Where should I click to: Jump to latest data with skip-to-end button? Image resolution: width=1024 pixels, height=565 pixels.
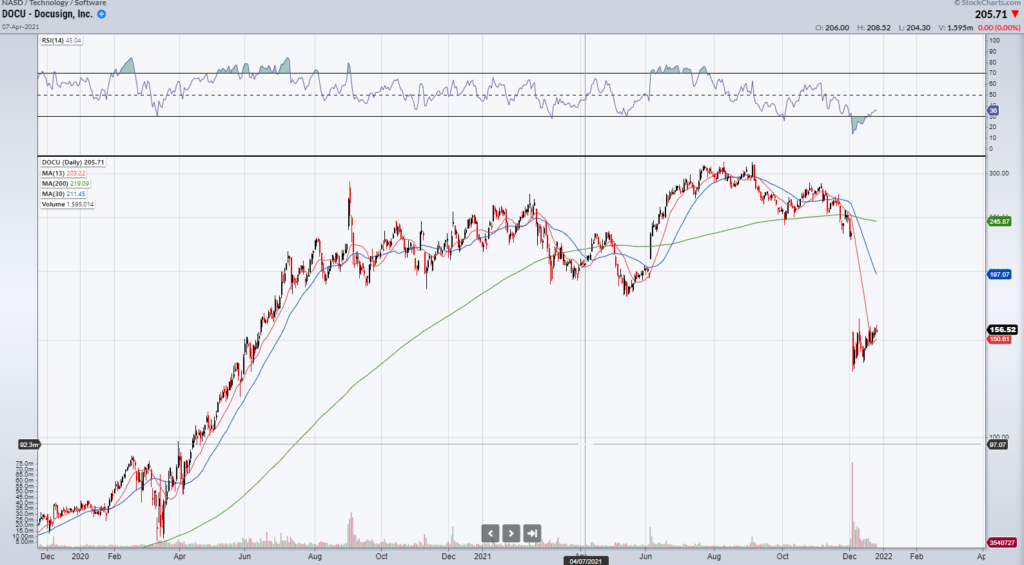(x=532, y=533)
